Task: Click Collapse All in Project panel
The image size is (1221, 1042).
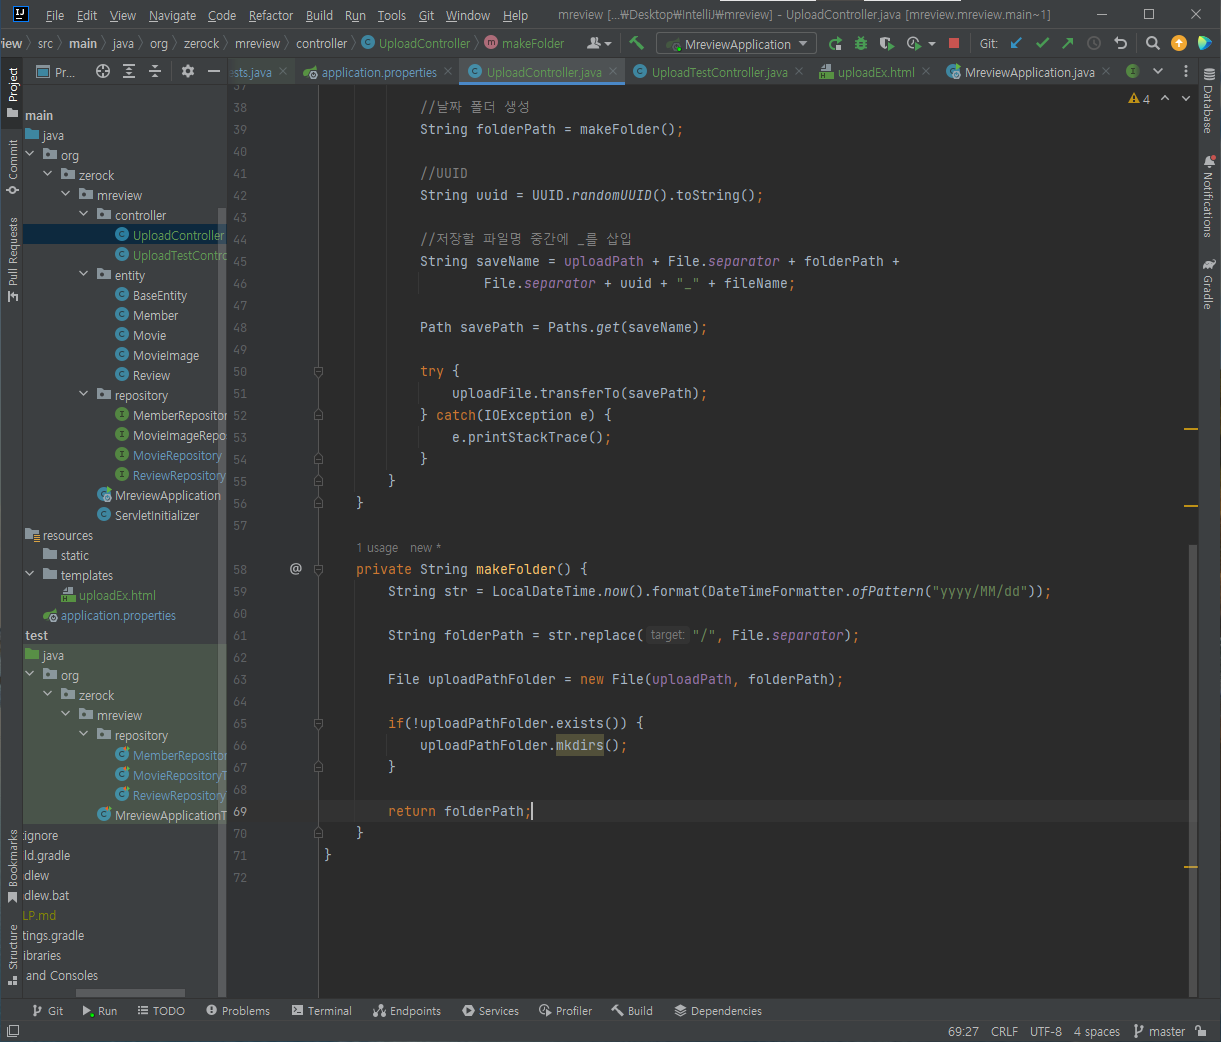Action: click(155, 71)
